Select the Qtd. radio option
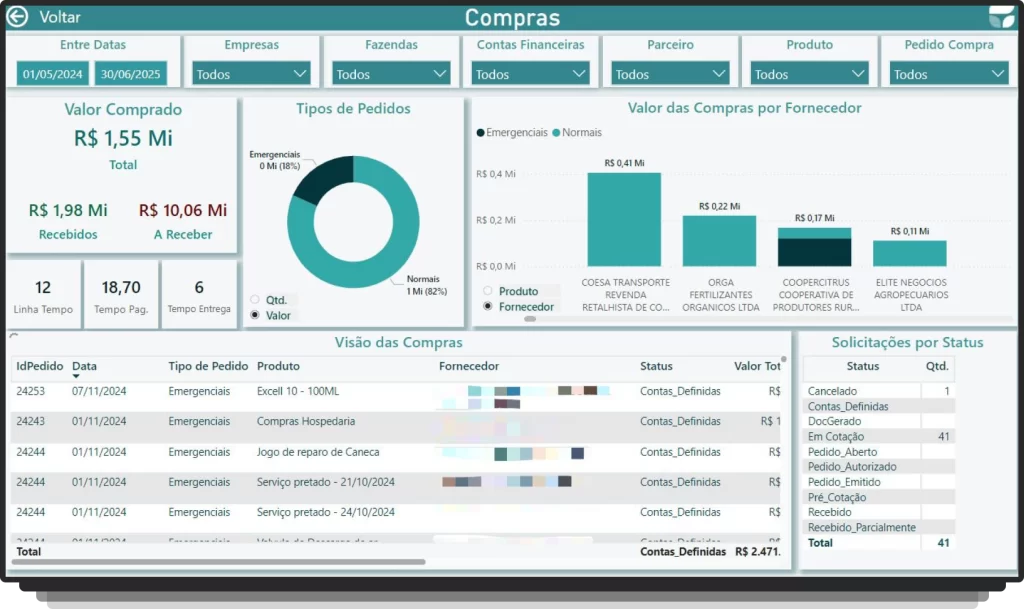The width and height of the screenshot is (1024, 609). coord(255,300)
